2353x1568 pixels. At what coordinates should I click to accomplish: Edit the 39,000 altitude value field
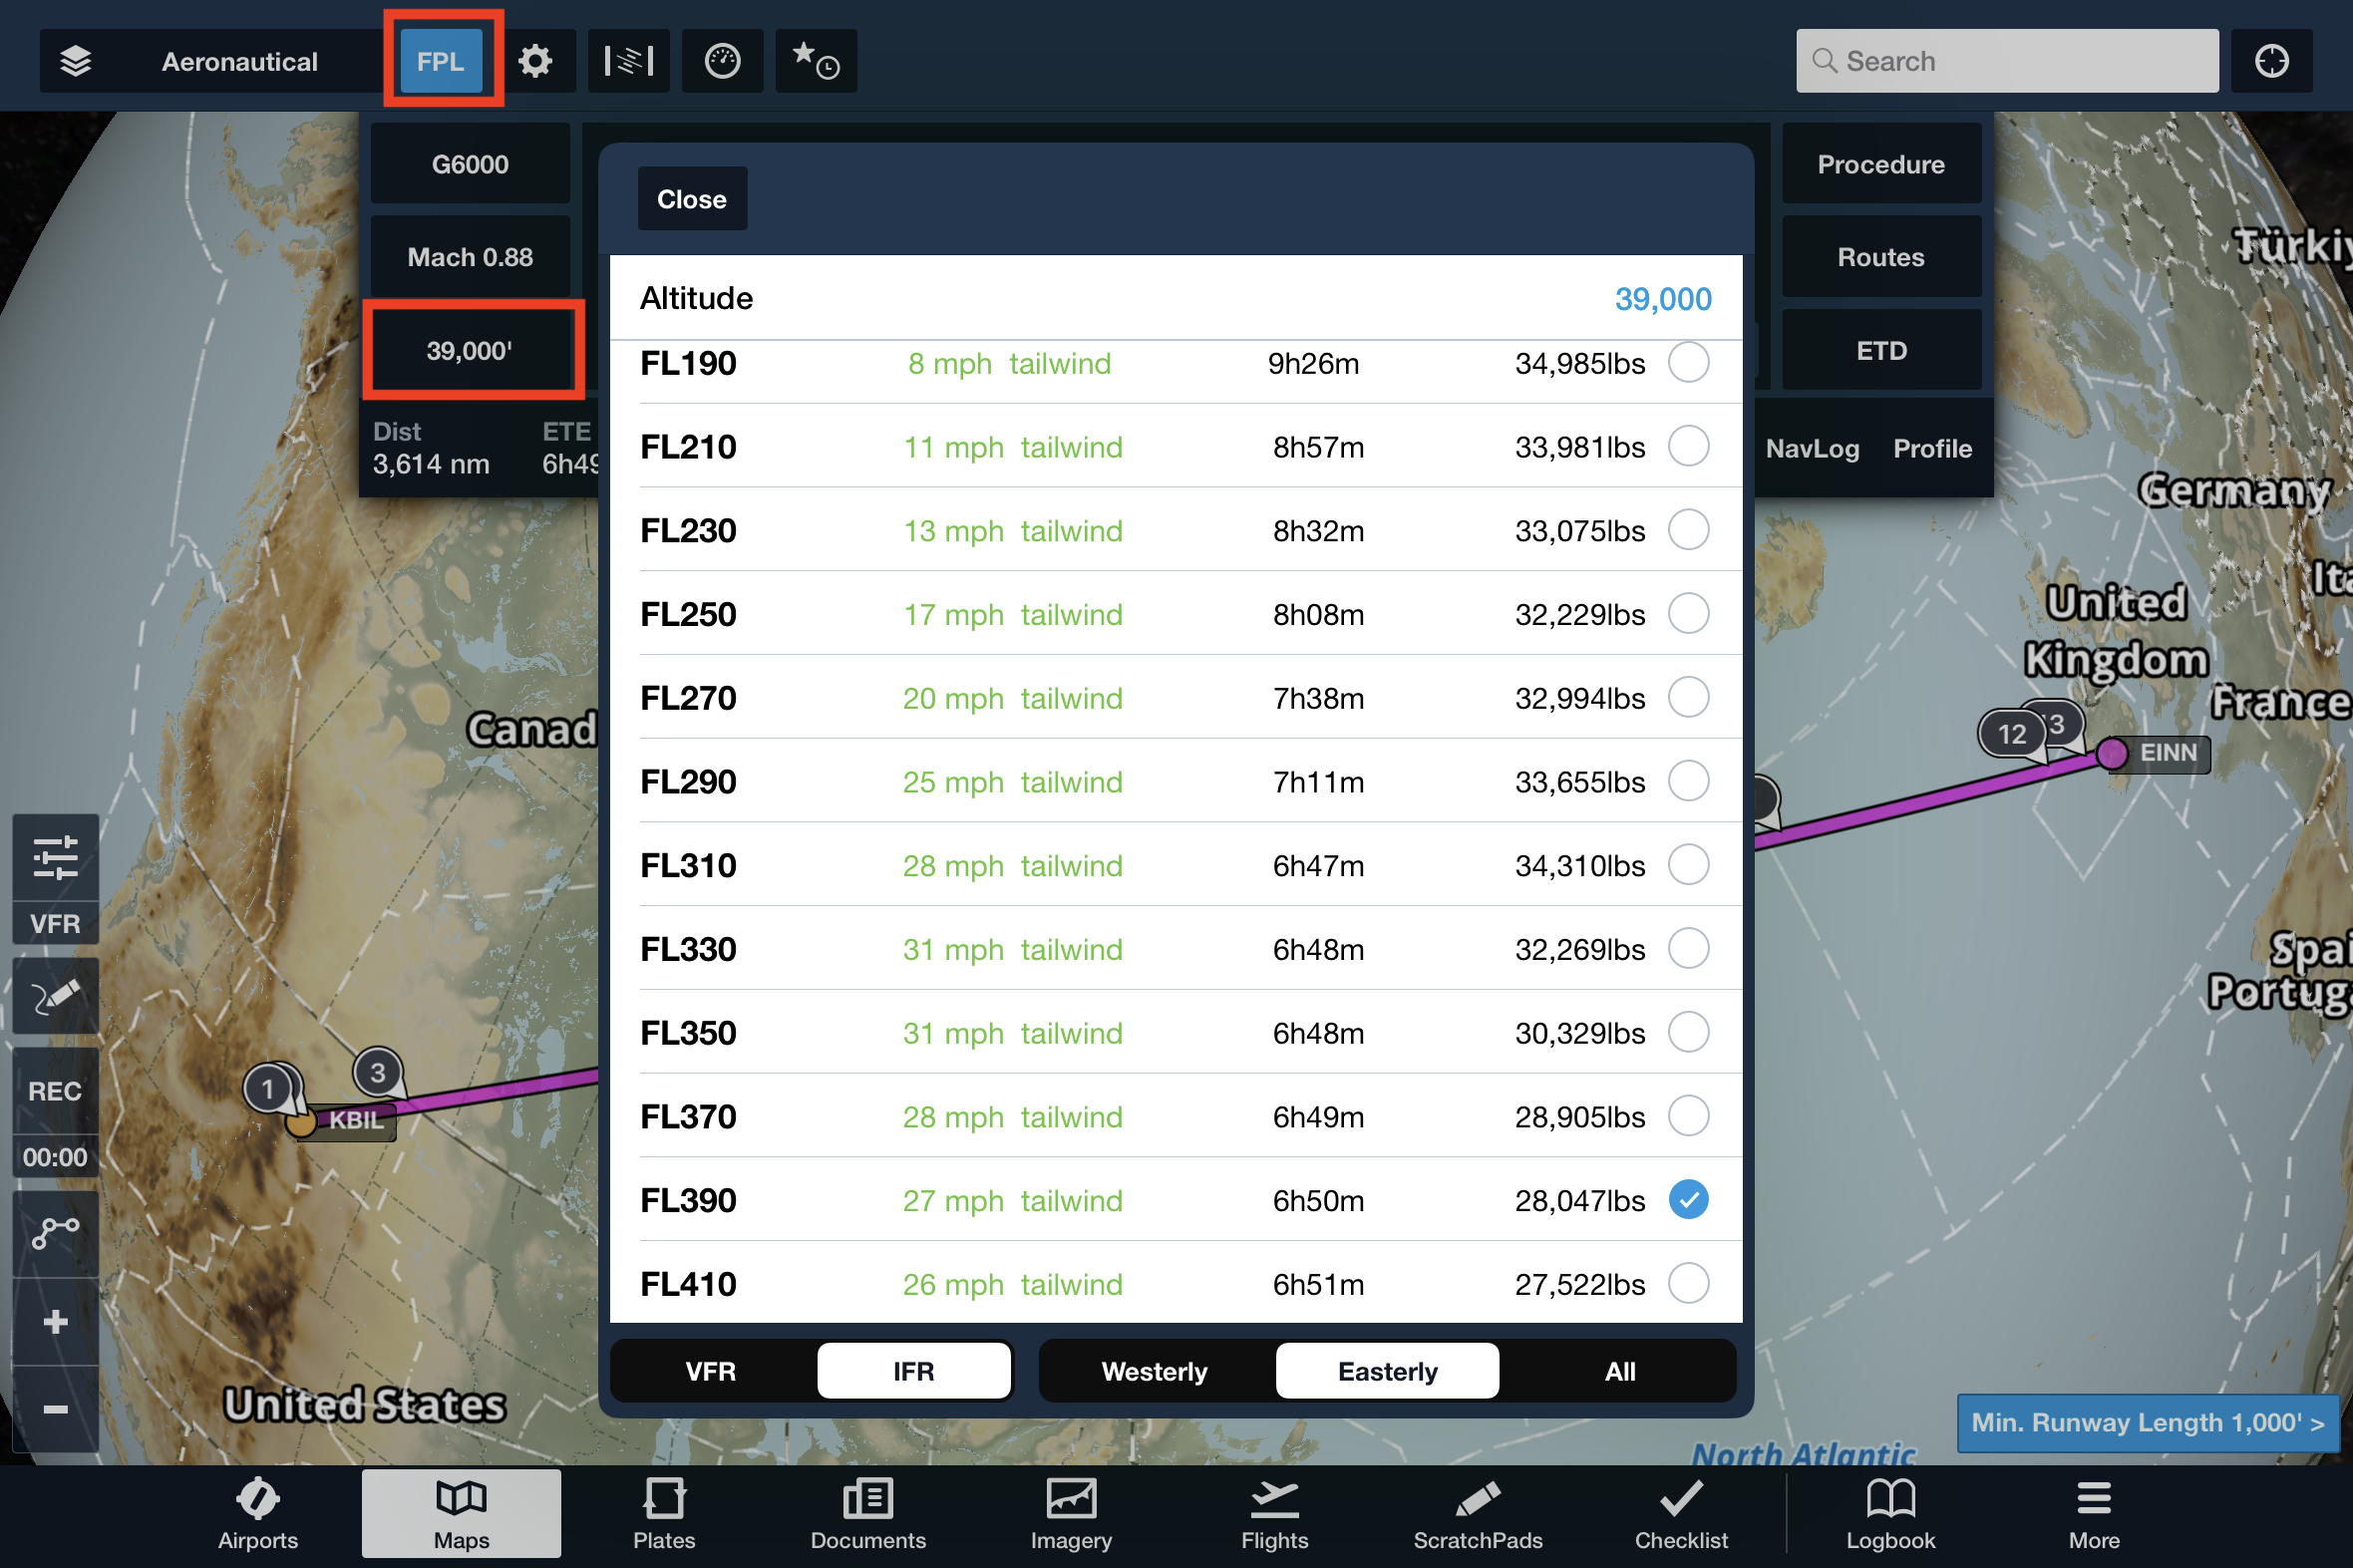pos(1176,298)
